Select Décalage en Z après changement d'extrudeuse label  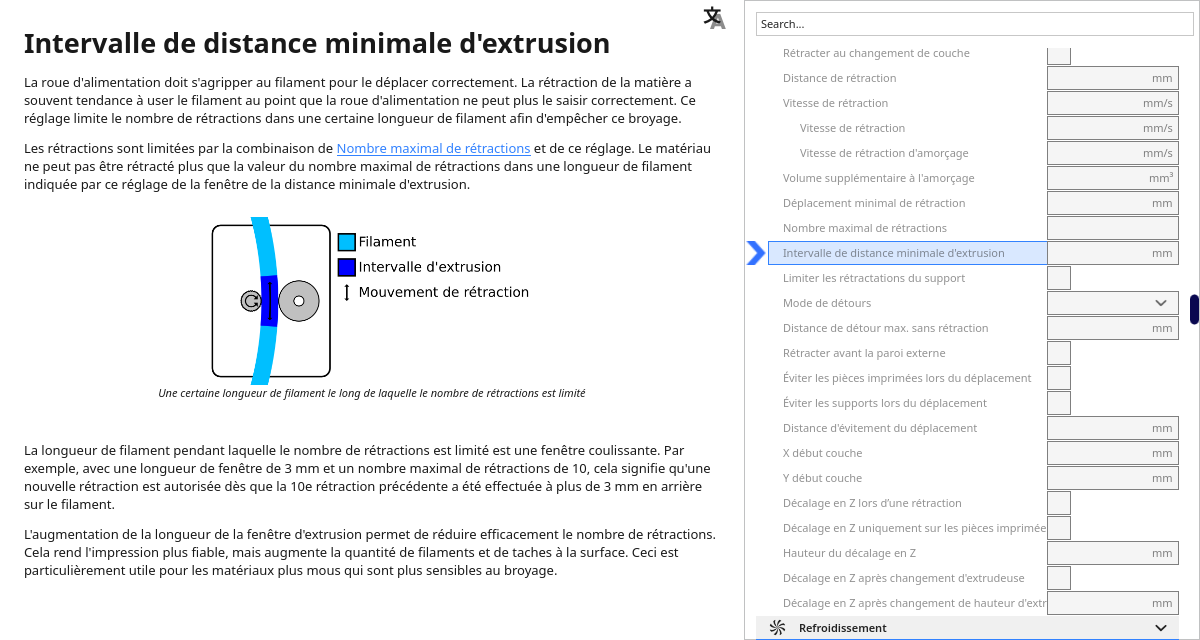[904, 578]
